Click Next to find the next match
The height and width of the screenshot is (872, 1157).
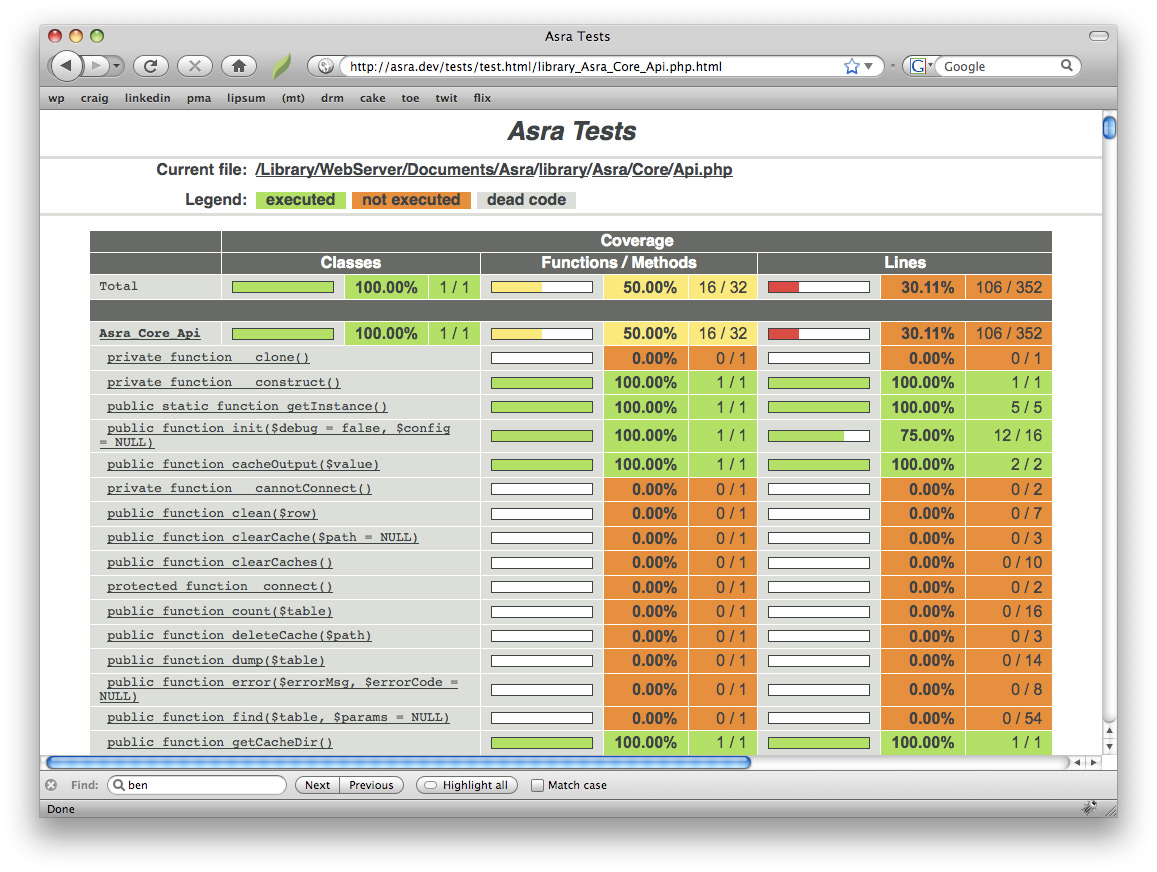point(316,785)
